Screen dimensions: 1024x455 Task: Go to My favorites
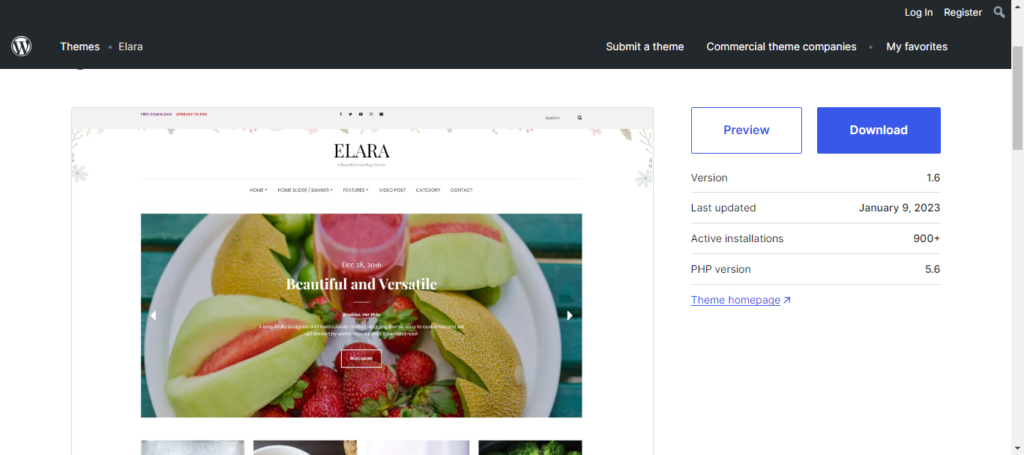(x=916, y=46)
